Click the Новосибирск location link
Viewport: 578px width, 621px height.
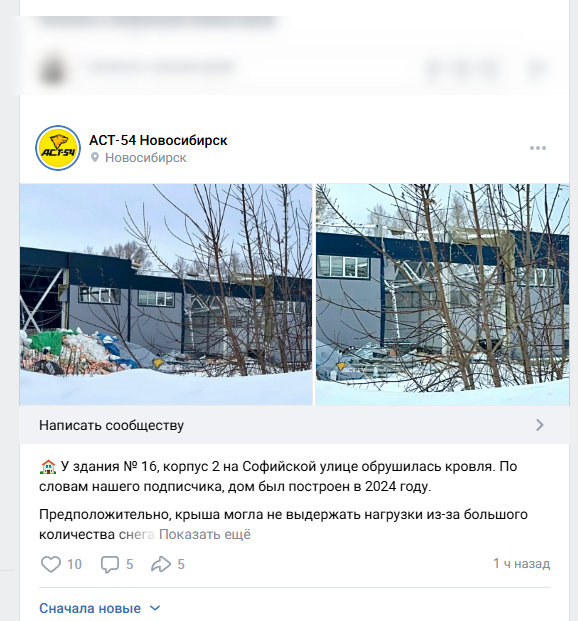click(x=145, y=158)
